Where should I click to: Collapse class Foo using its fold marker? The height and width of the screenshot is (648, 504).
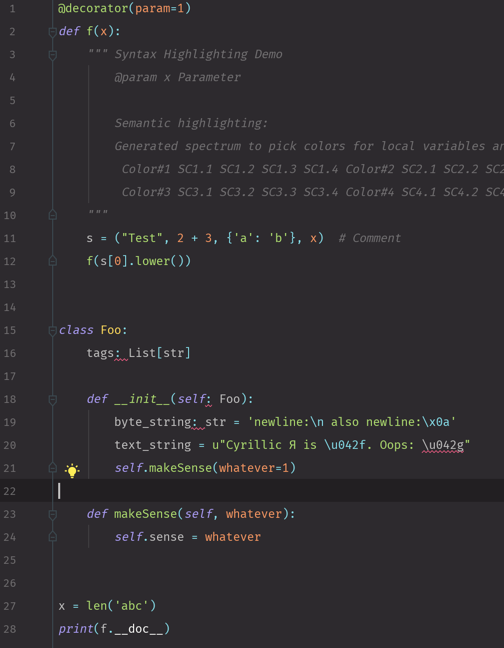(52, 331)
